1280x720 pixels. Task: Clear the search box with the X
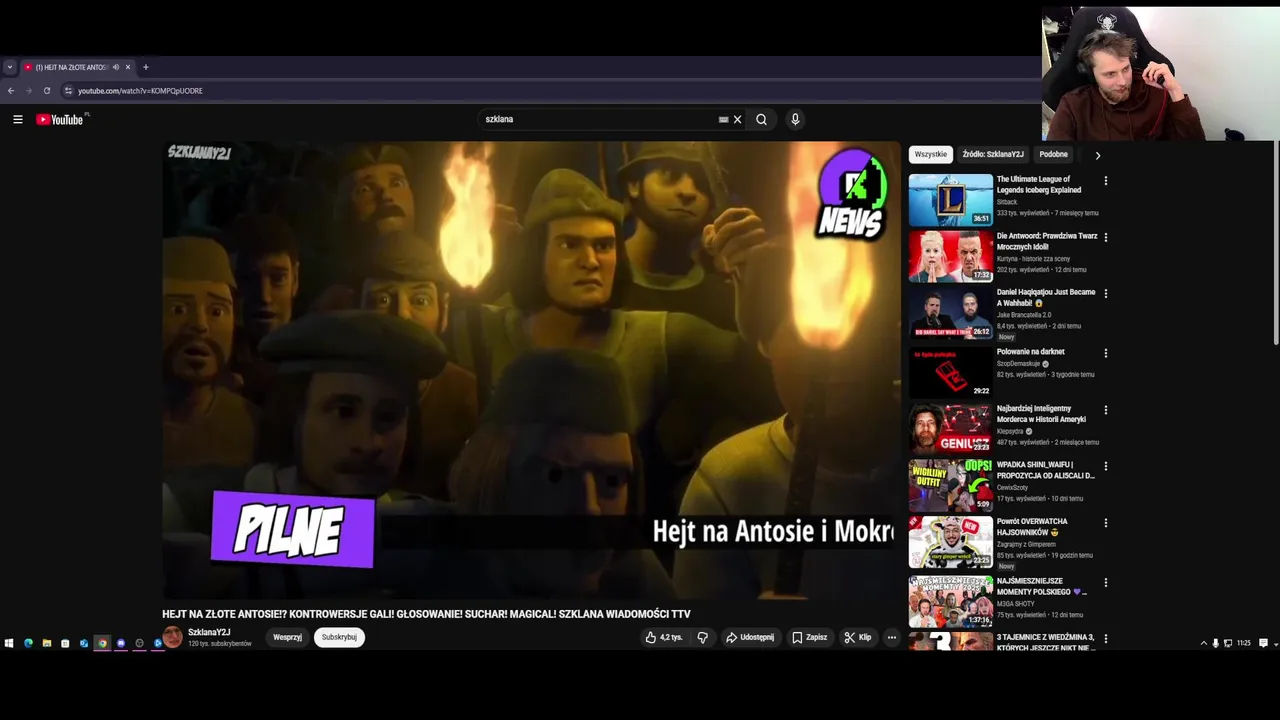pyautogui.click(x=738, y=119)
